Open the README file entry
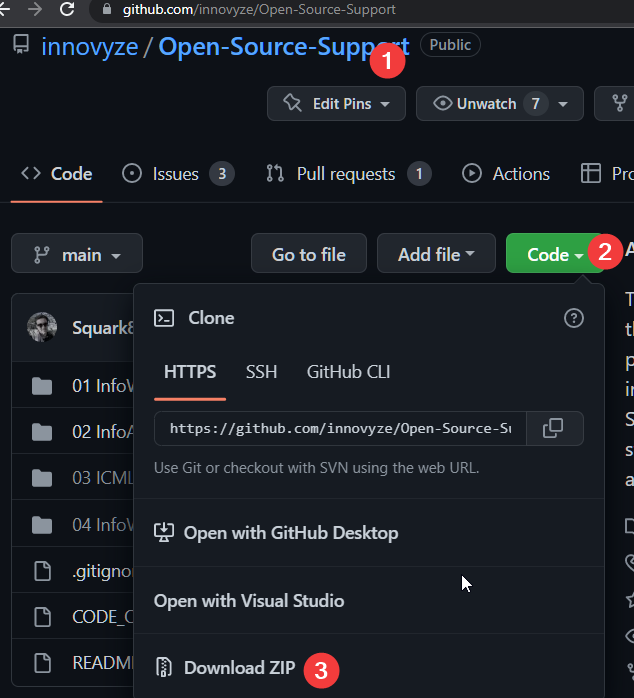This screenshot has height=698, width=634. pyautogui.click(x=103, y=663)
